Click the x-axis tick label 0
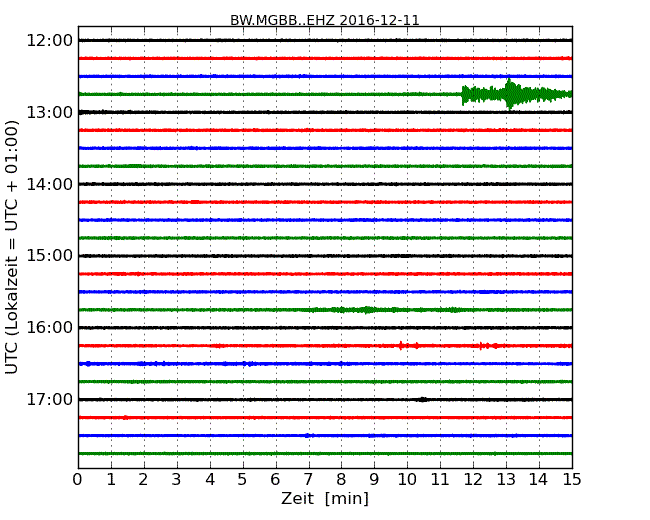The image size is (650, 520). [78, 479]
